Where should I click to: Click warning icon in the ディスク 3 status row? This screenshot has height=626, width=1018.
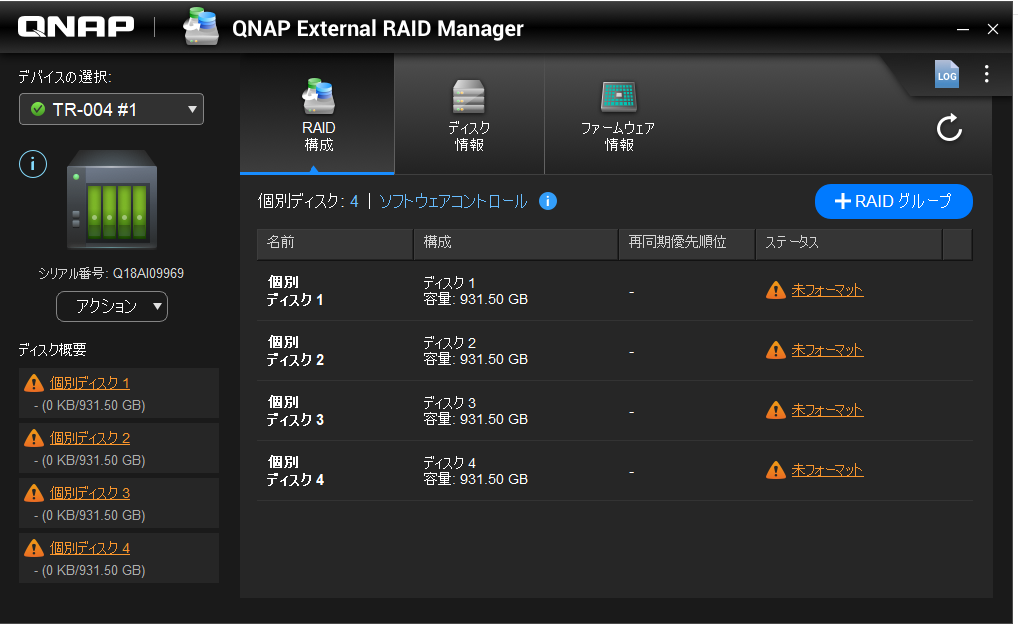pyautogui.click(x=775, y=410)
